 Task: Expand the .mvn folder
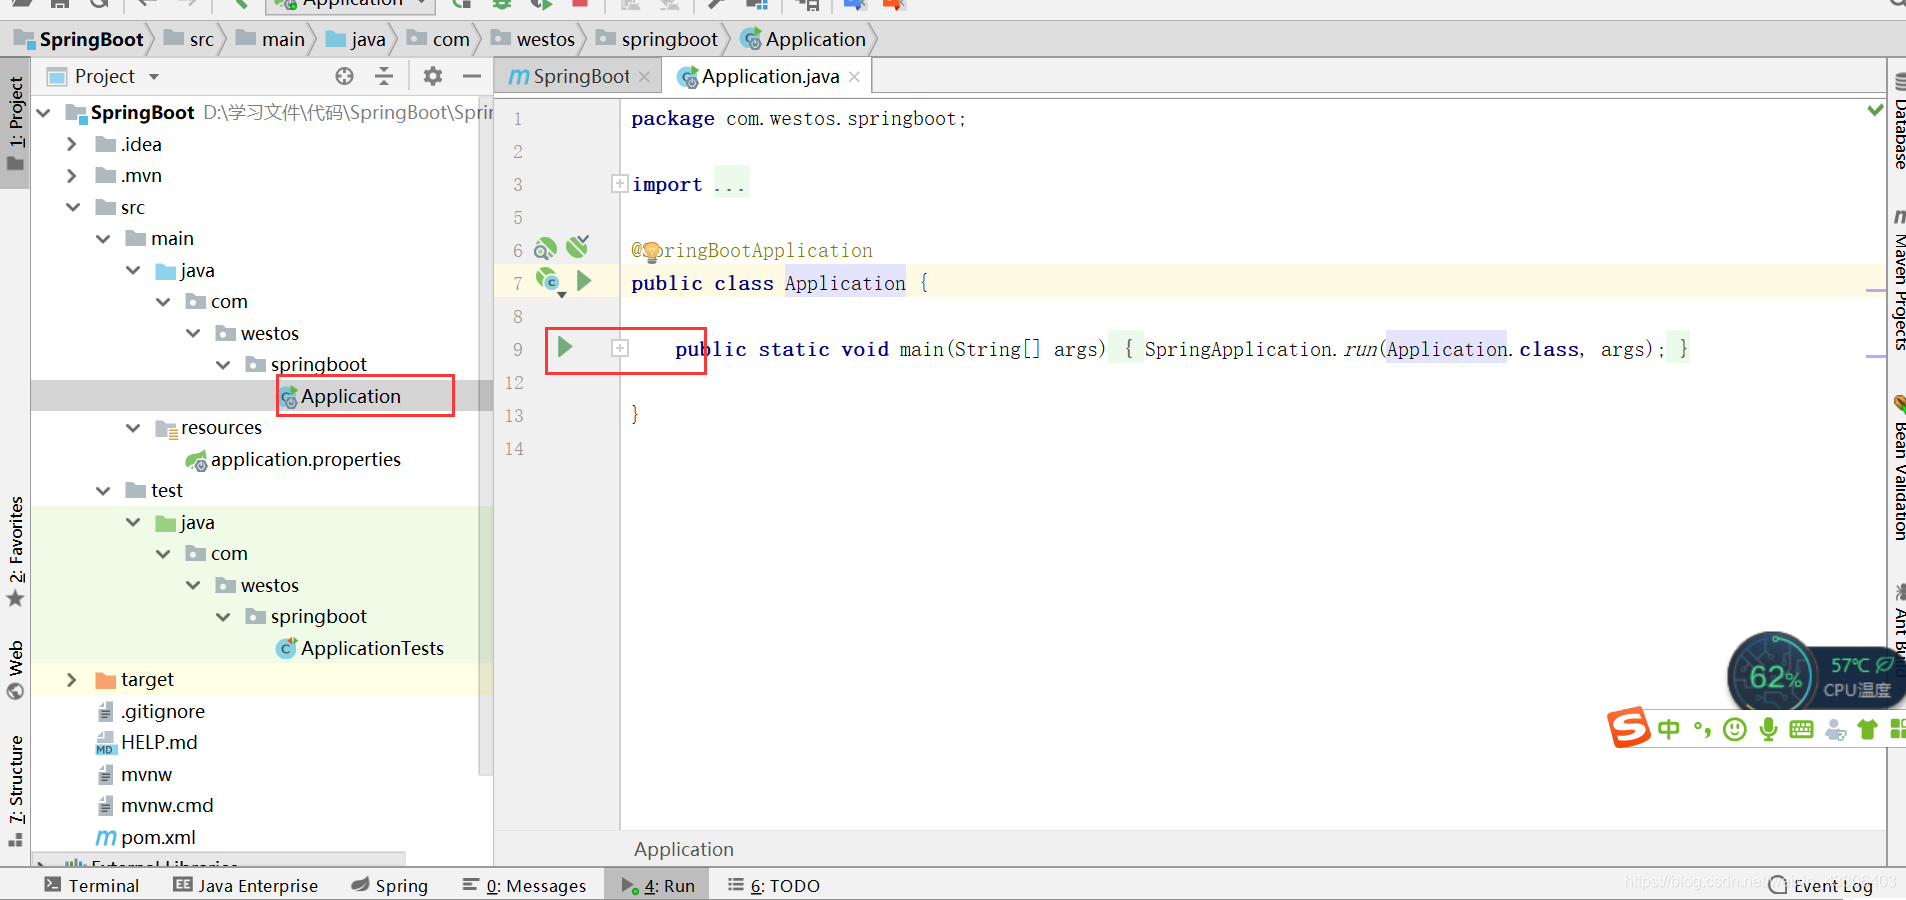(71, 175)
